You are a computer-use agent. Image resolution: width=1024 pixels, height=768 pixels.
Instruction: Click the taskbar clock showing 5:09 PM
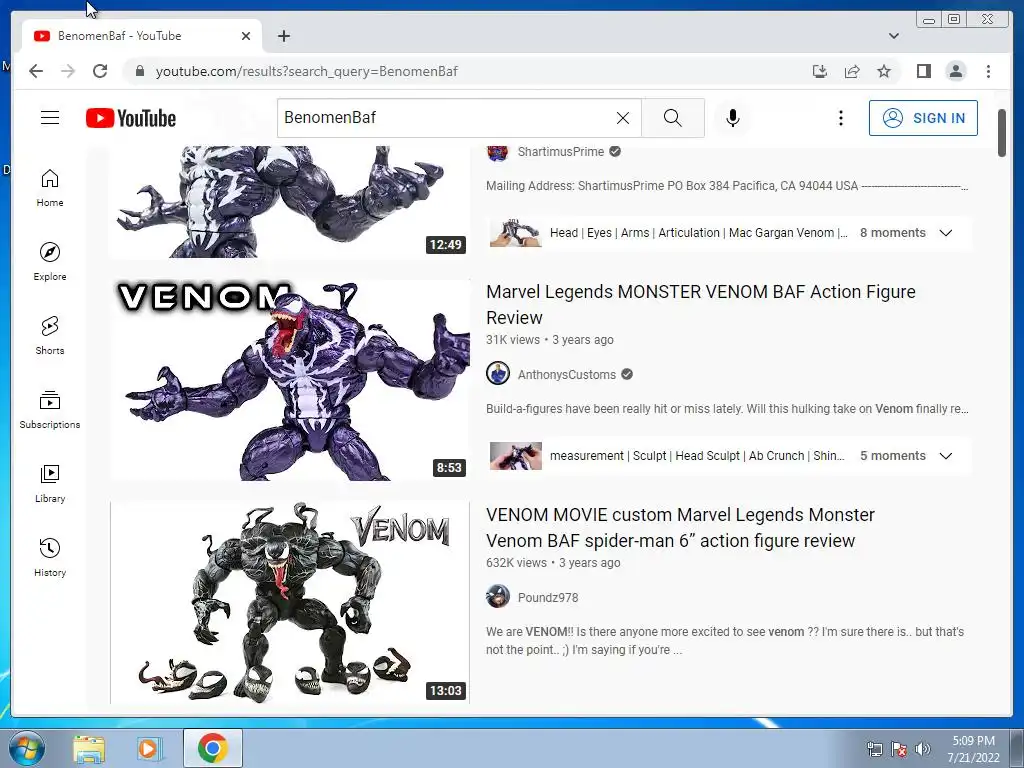tap(973, 749)
